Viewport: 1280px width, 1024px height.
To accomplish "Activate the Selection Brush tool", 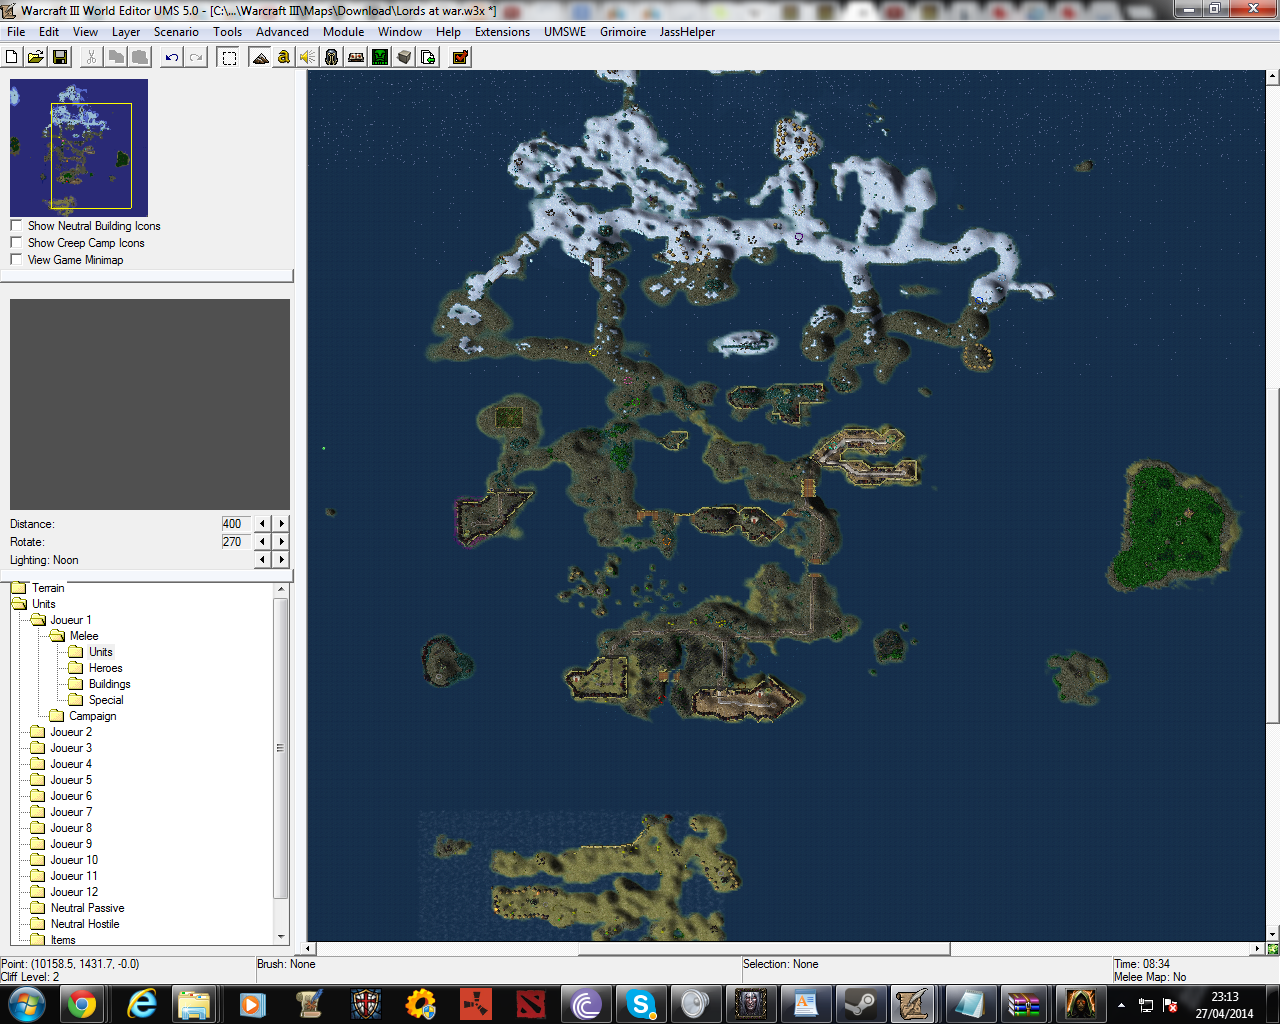I will click(229, 57).
